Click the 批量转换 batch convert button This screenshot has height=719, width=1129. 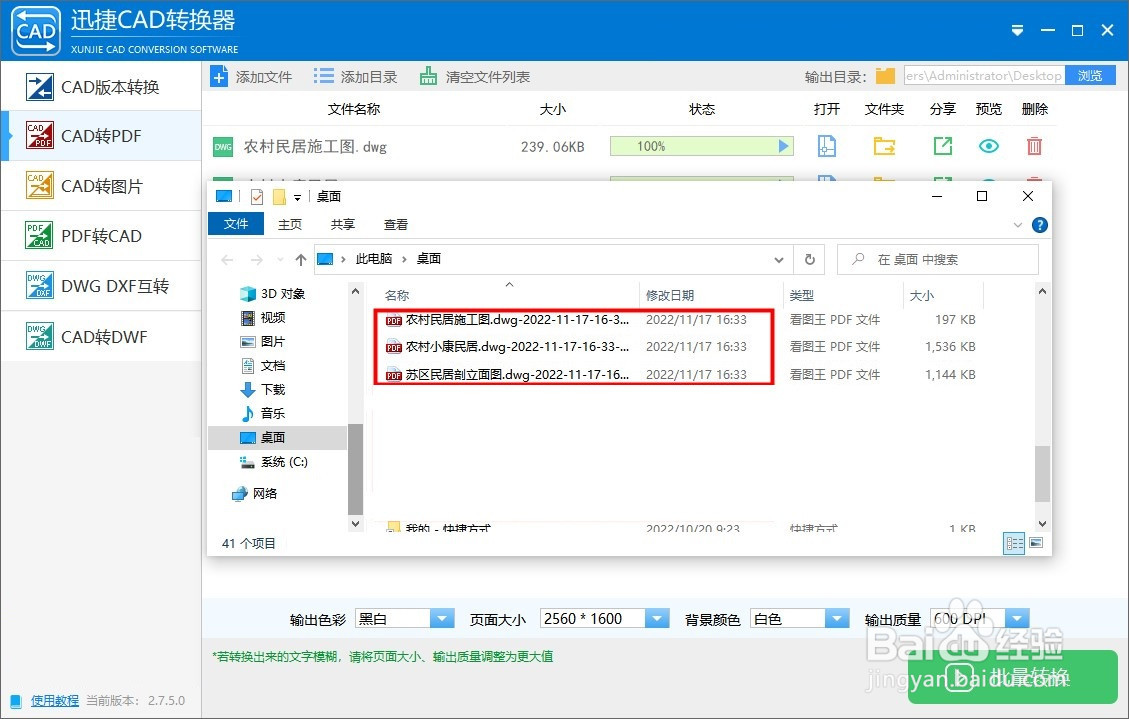[1012, 677]
